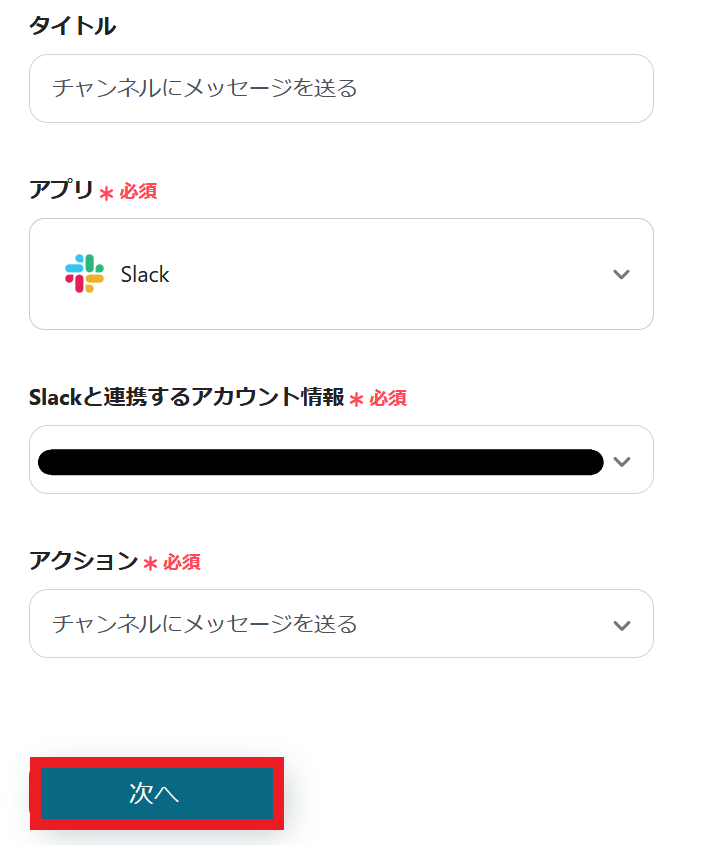Viewport: 720px width, 845px height.
Task: Expand the アプリ dropdown chevron
Action: point(621,274)
